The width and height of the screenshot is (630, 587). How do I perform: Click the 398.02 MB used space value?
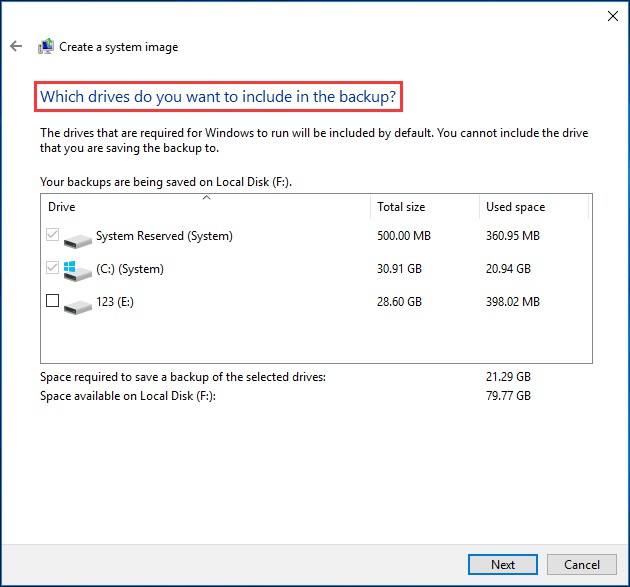click(x=513, y=301)
